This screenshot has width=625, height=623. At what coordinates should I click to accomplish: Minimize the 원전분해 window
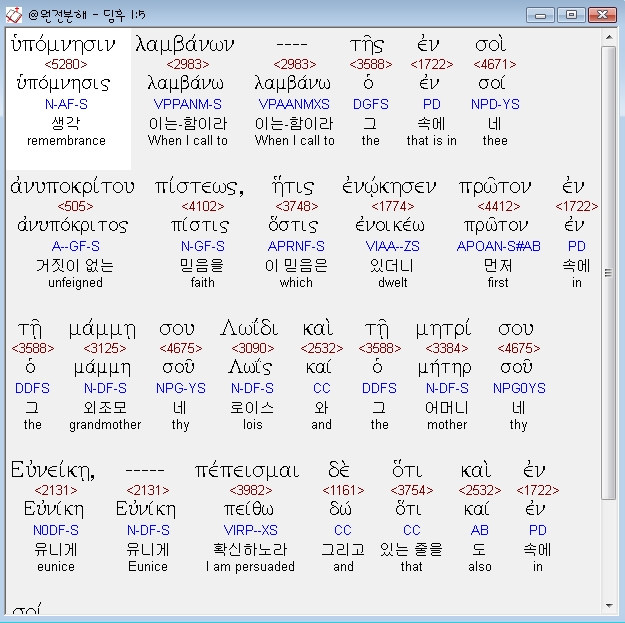pos(540,15)
